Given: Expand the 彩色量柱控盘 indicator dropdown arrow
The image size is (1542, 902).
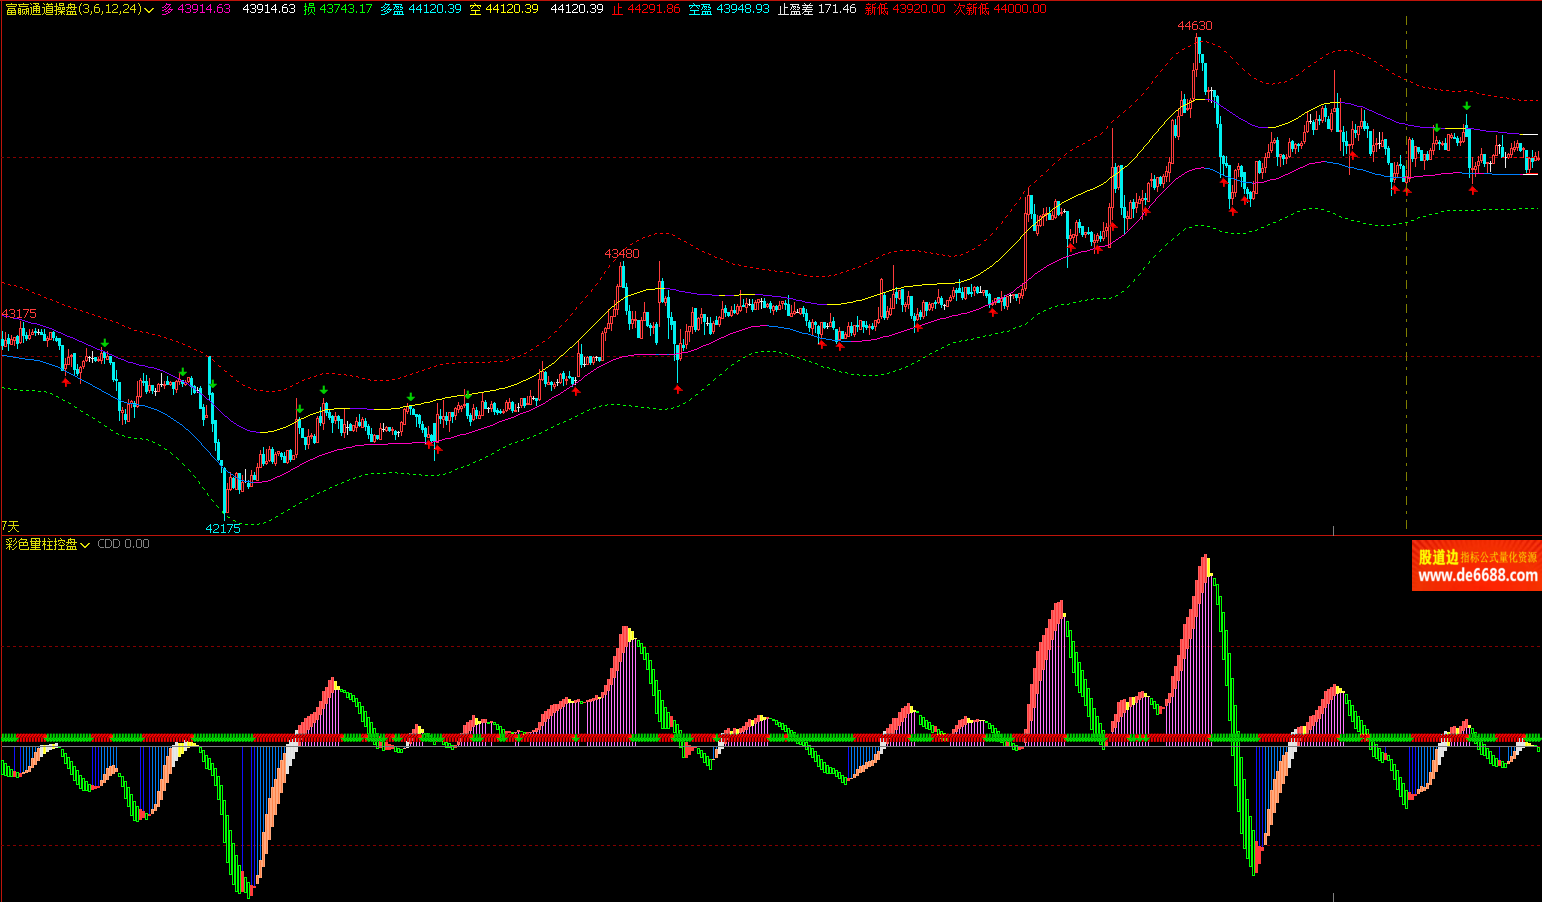Looking at the screenshot, I should tap(86, 545).
